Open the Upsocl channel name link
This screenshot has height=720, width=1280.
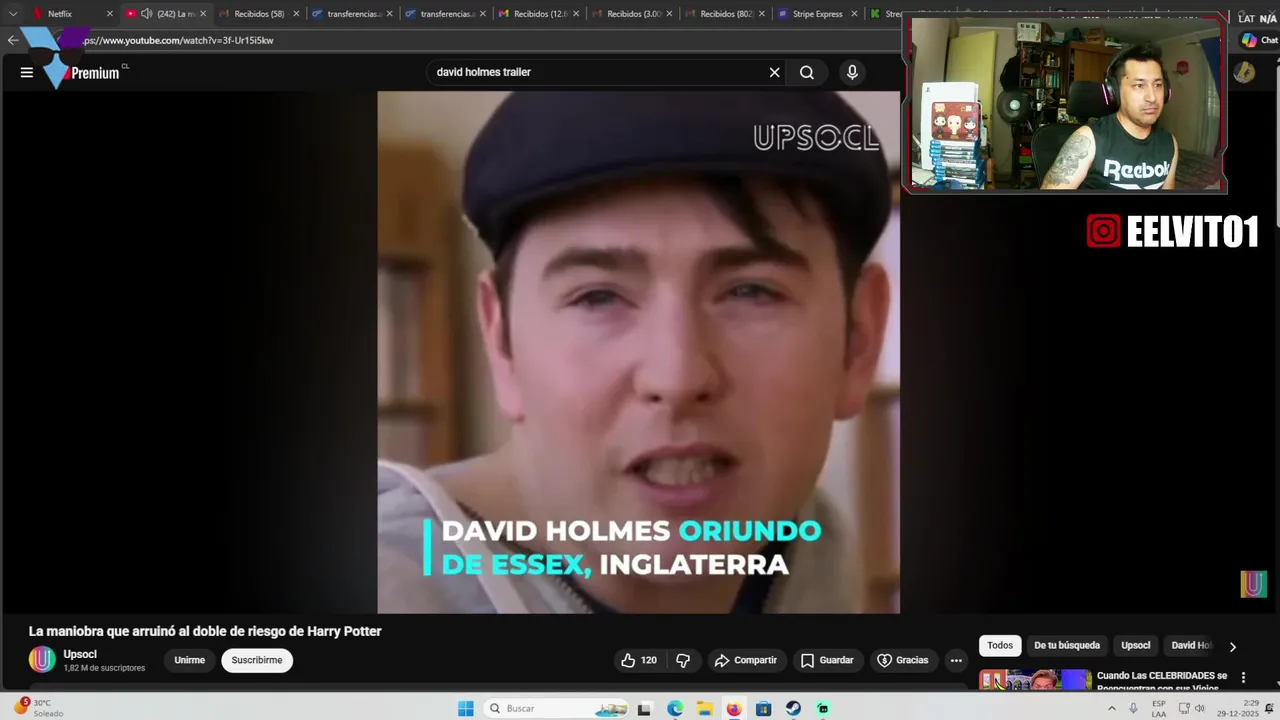click(x=80, y=654)
